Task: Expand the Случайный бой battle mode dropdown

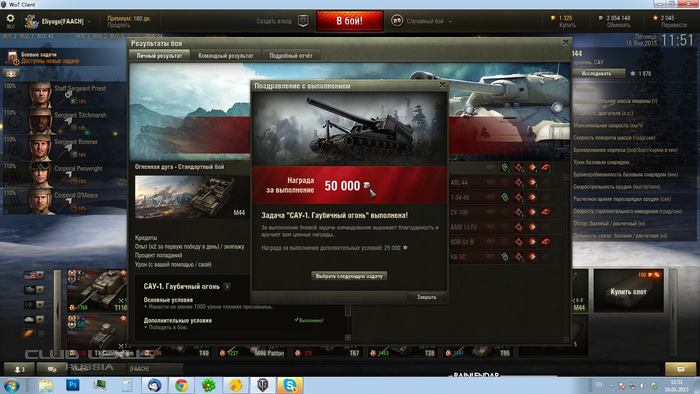Action: pyautogui.click(x=450, y=21)
